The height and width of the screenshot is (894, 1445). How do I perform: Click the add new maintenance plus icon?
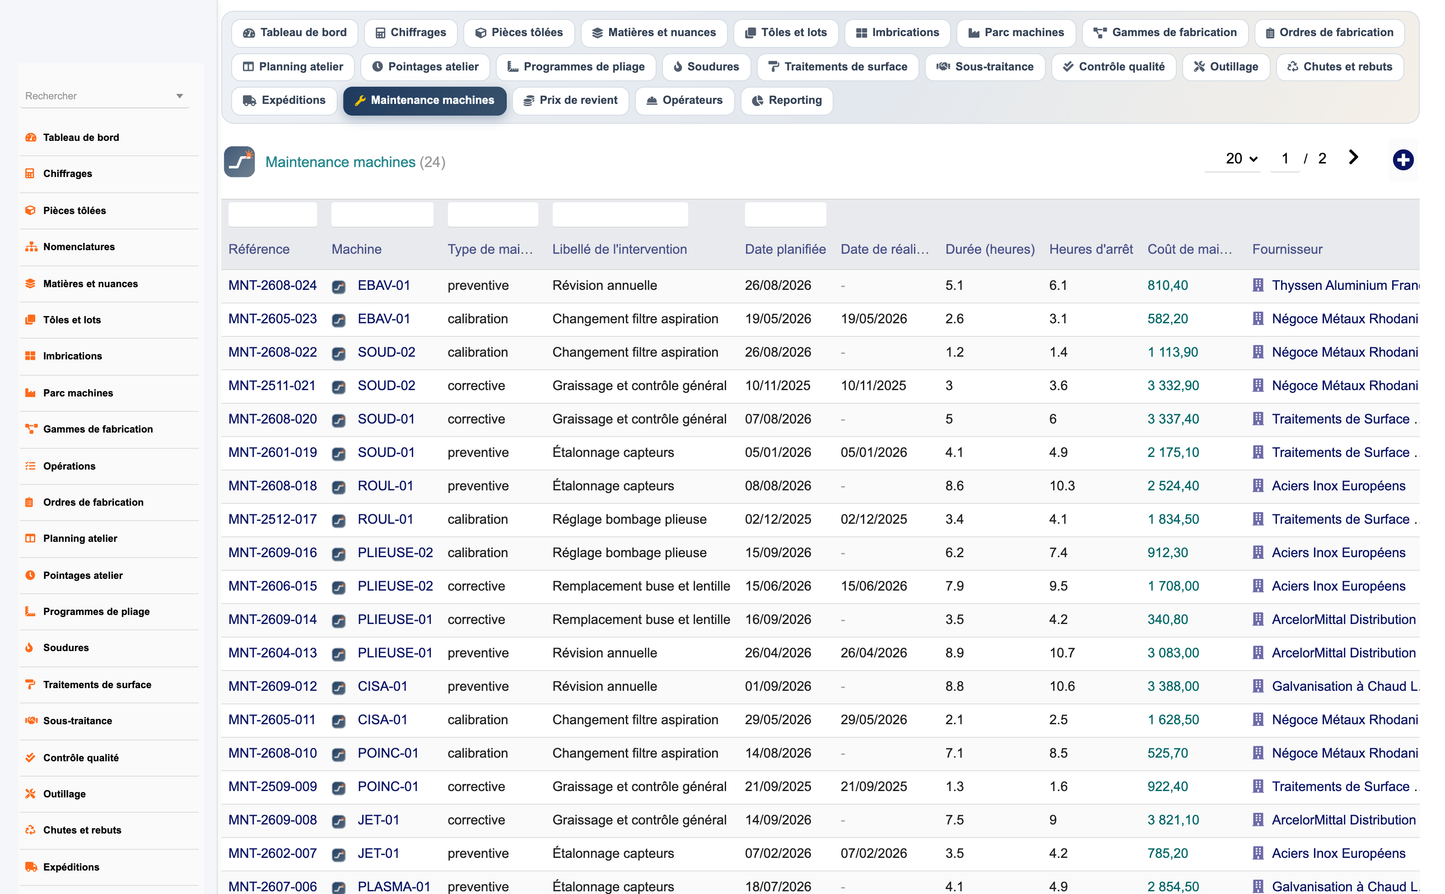point(1403,160)
